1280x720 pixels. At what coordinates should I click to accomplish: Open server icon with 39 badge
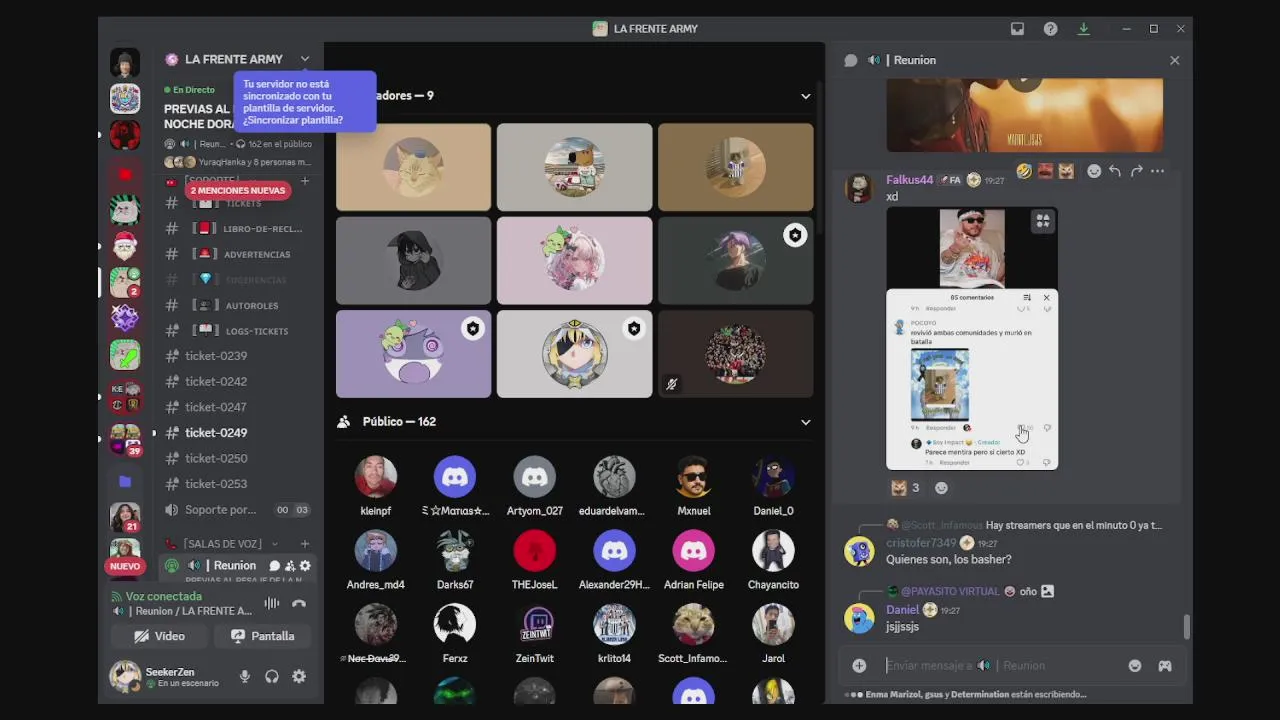coord(125,439)
